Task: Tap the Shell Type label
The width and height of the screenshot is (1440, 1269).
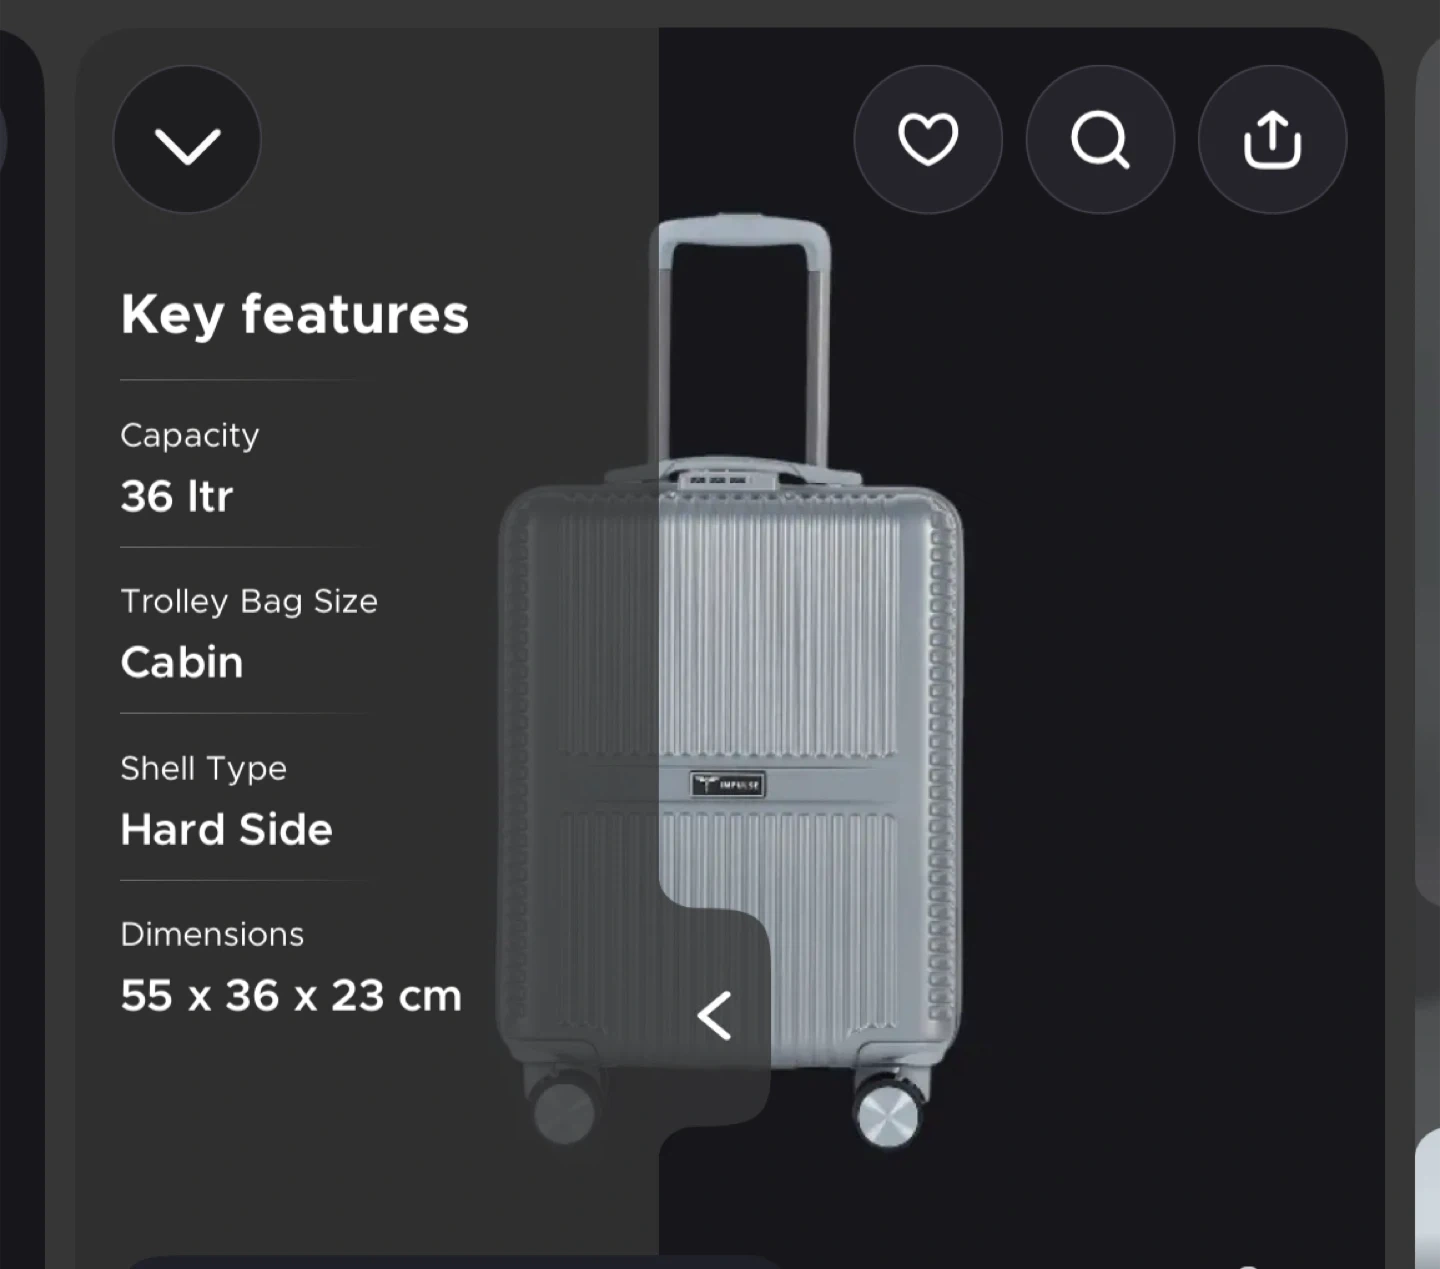Action: tap(204, 768)
